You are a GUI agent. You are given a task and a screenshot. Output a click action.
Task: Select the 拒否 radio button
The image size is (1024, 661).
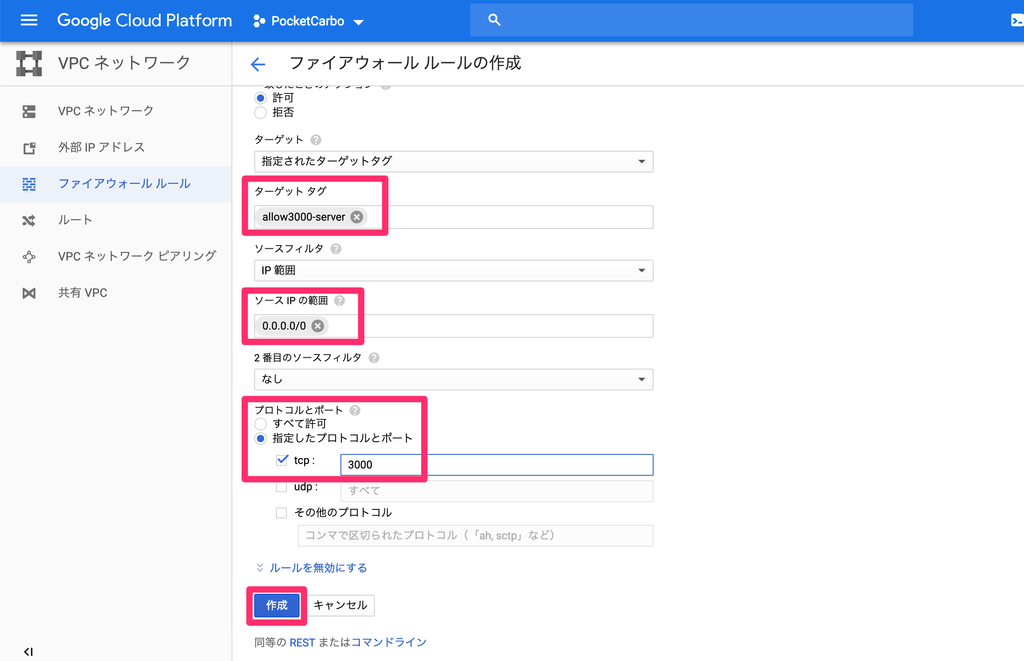pos(261,112)
